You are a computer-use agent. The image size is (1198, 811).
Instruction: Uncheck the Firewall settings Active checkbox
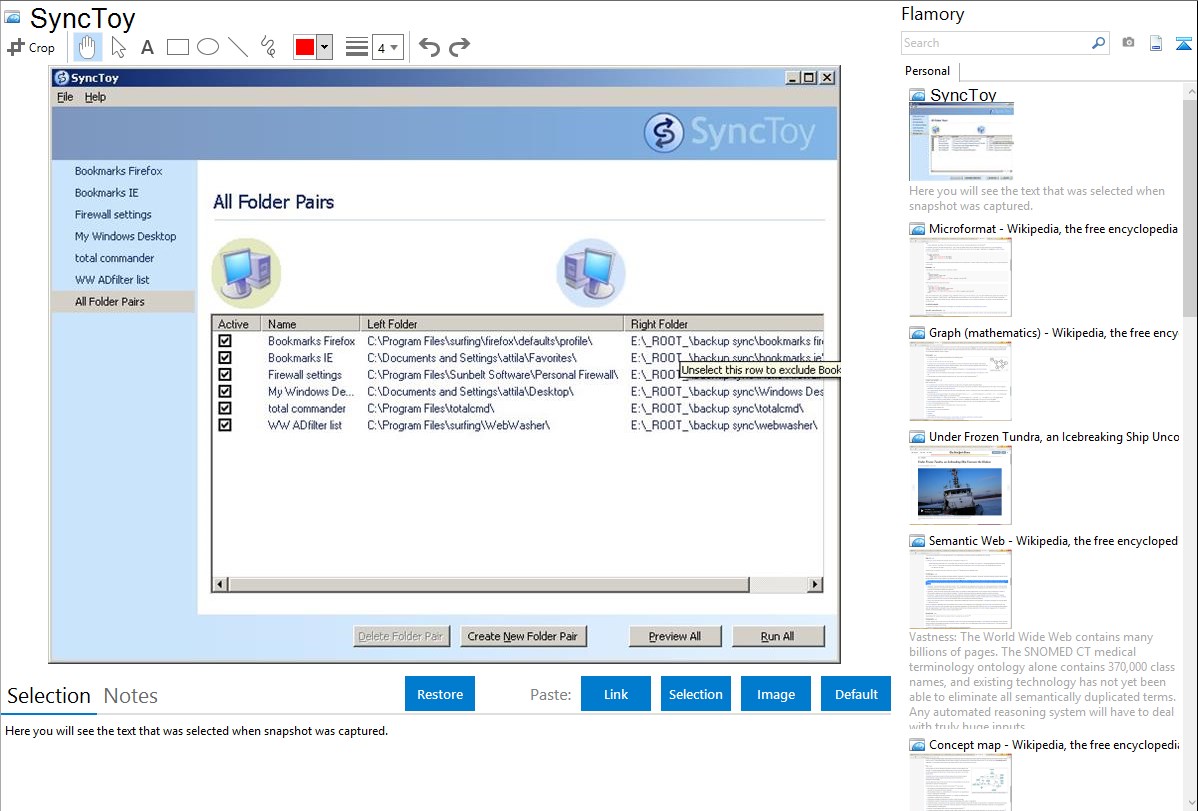click(x=225, y=375)
